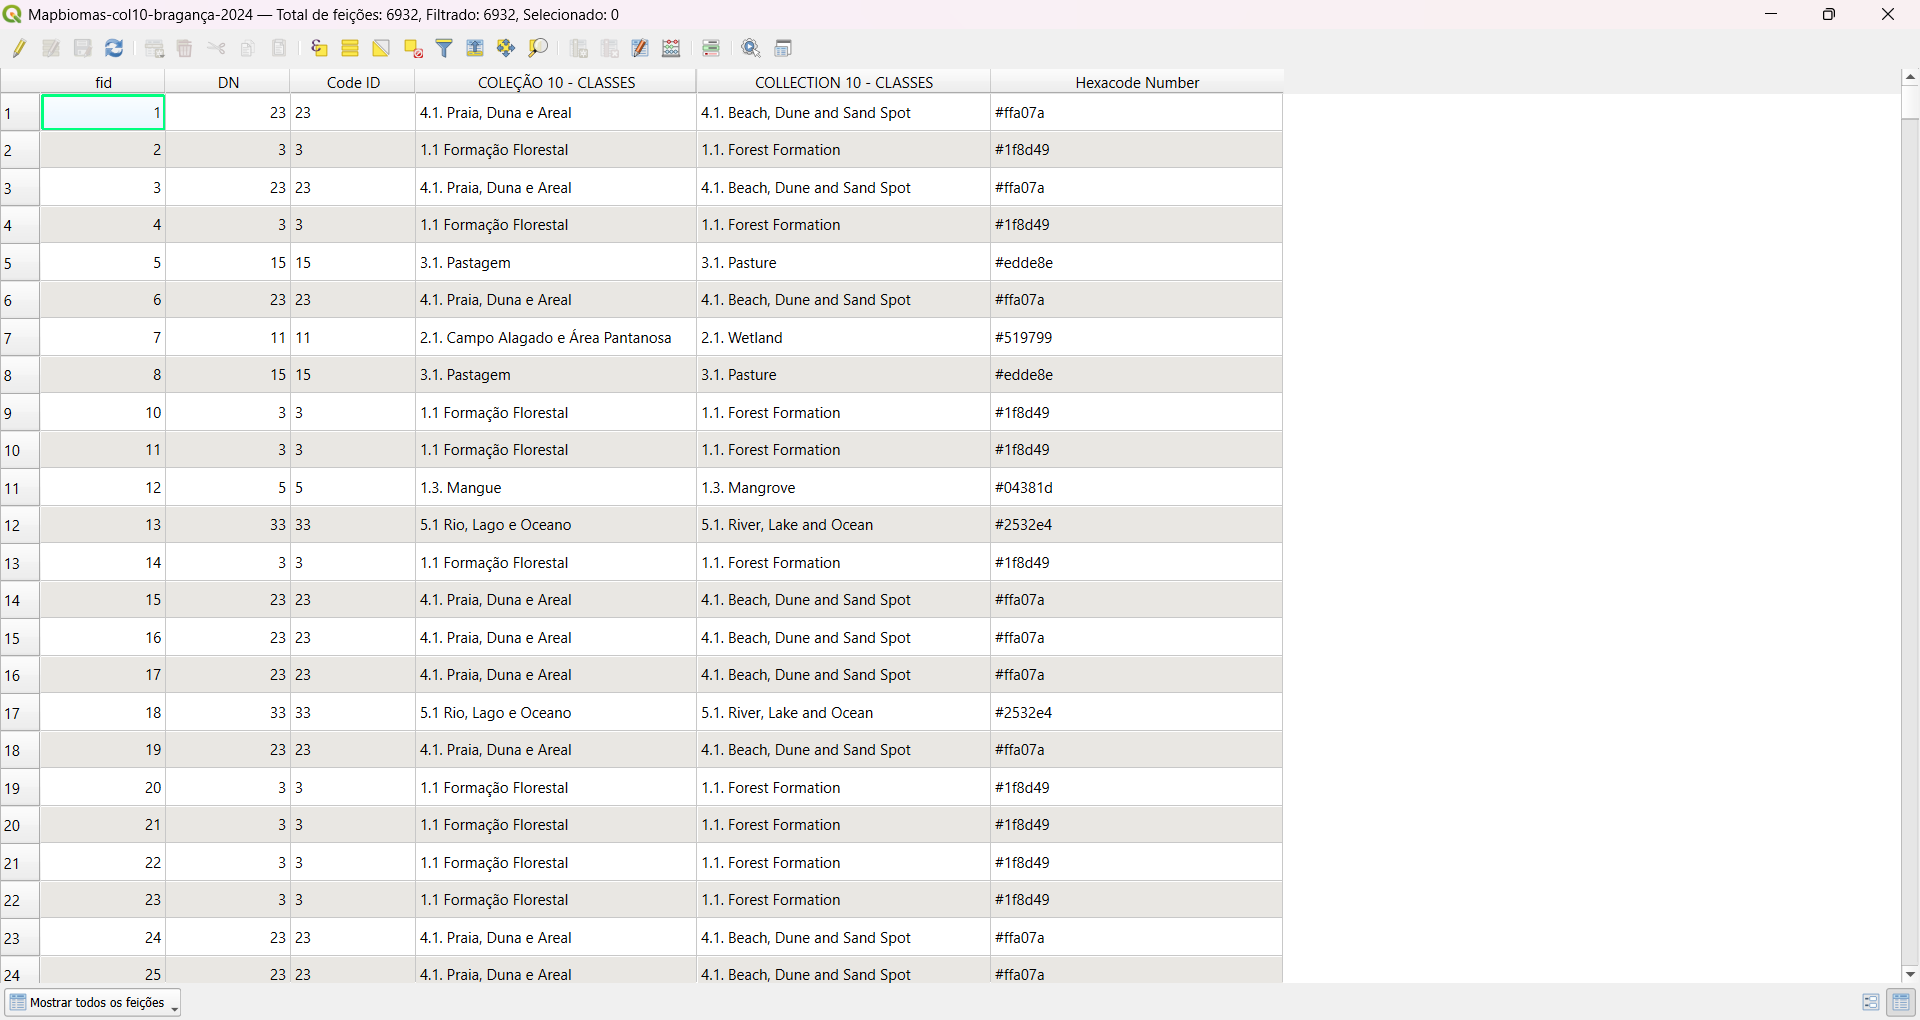Viewport: 1920px width, 1020px height.
Task: Select all features in the table
Action: 350,48
